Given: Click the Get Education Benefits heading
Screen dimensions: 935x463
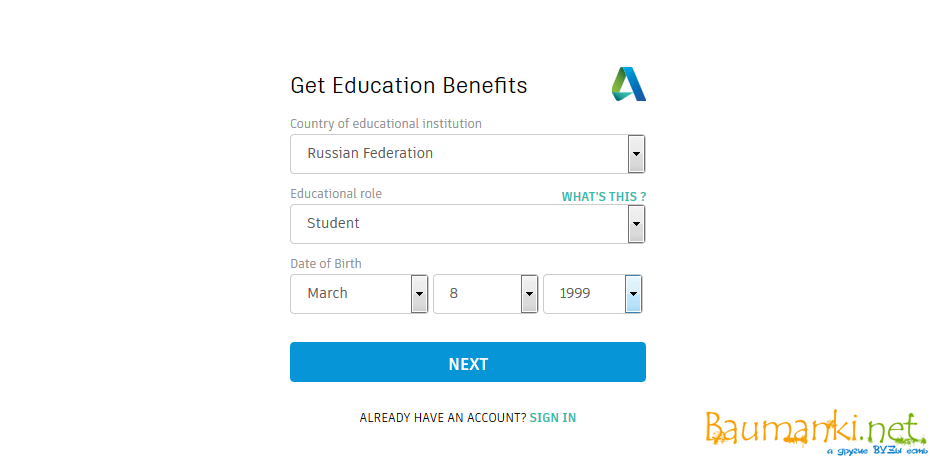Looking at the screenshot, I should coord(409,86).
